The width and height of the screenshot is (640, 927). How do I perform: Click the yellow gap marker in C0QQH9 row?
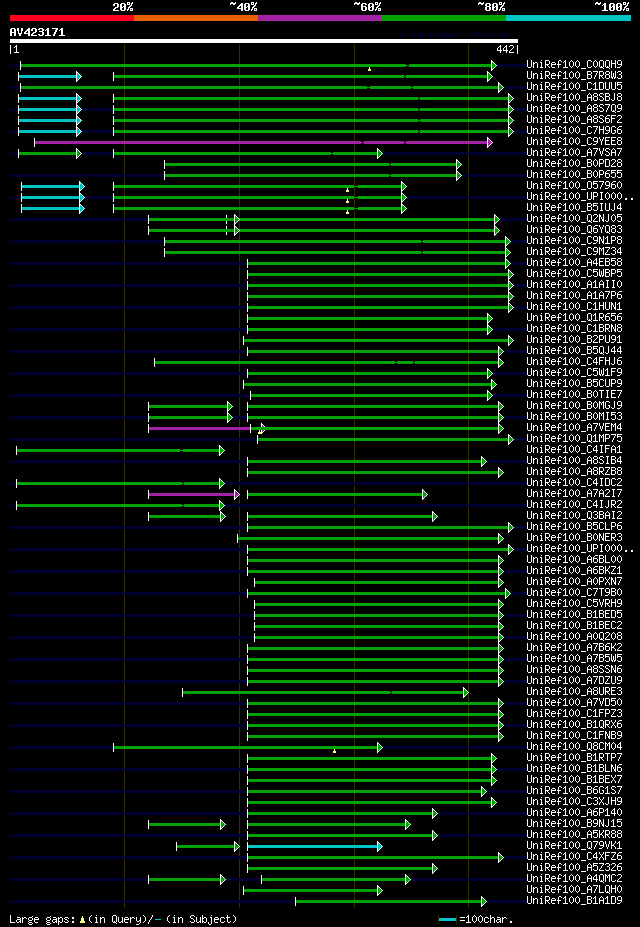(369, 69)
